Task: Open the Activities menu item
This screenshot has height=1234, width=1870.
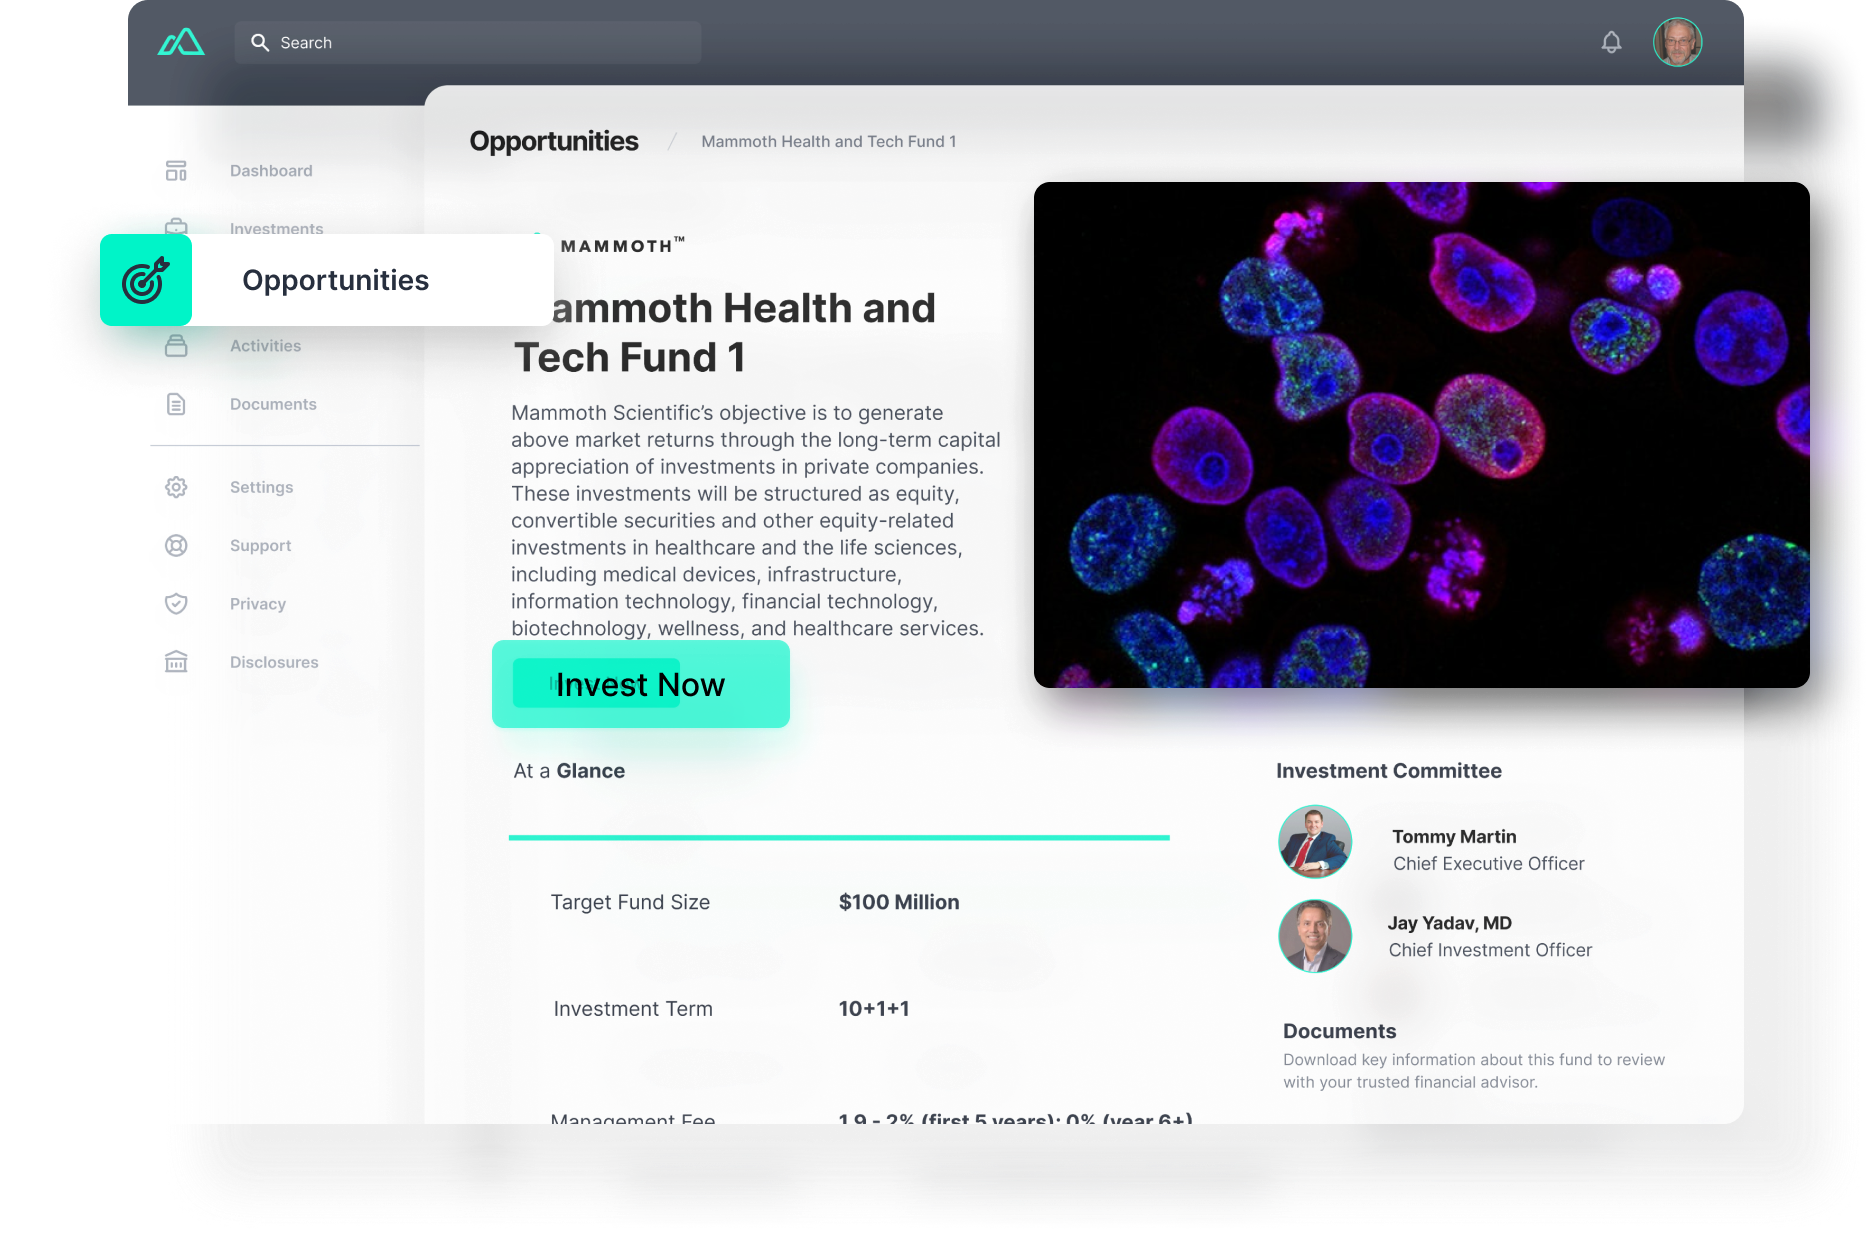Action: click(265, 346)
